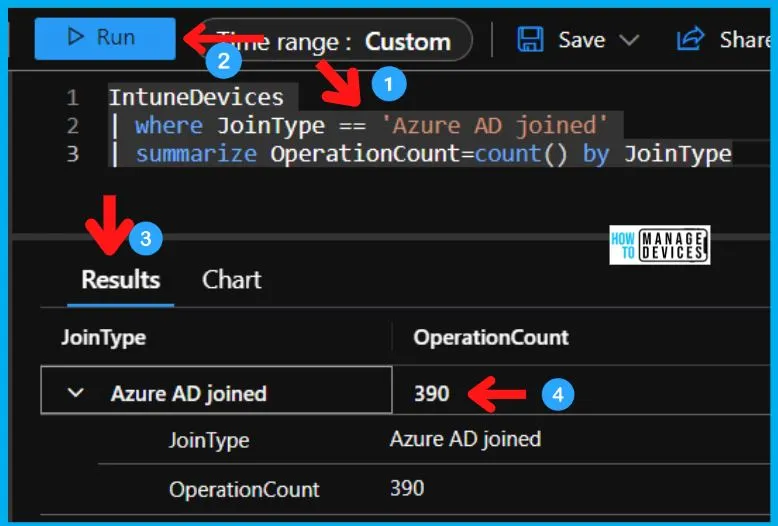Click the Save floppy disk icon
Screen dimensions: 778x526
click(x=530, y=39)
